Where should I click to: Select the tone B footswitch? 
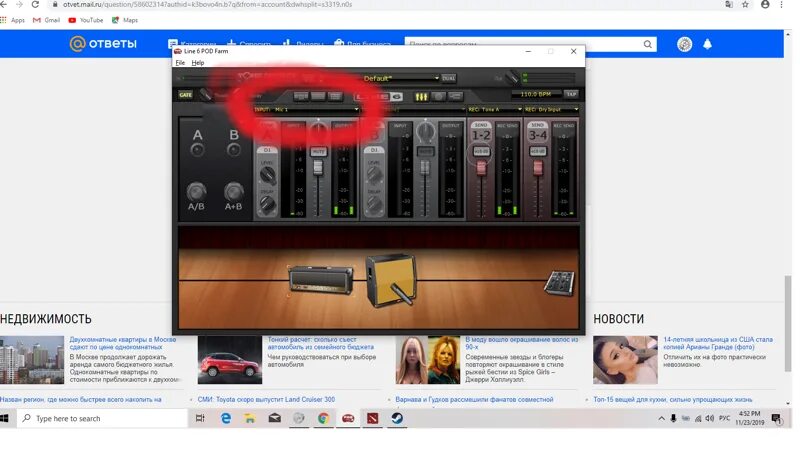point(234,150)
